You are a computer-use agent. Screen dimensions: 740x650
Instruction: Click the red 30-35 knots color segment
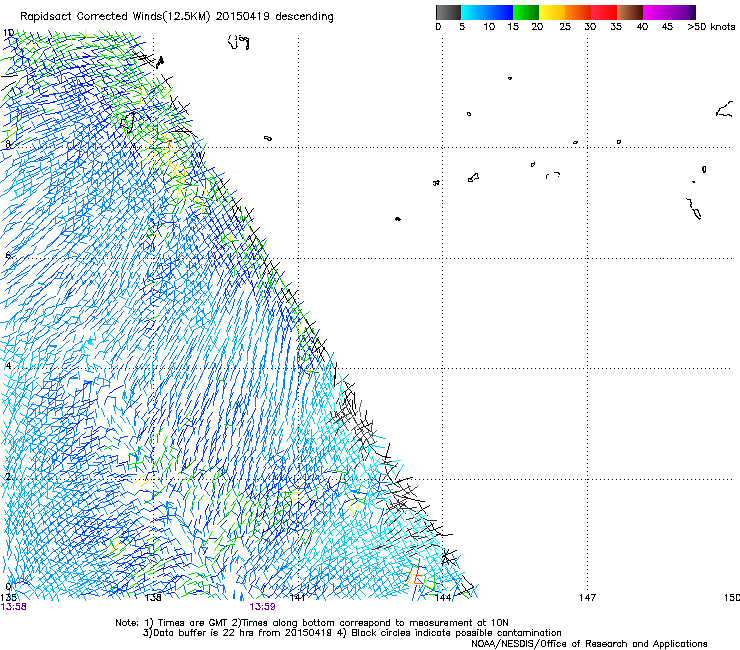pyautogui.click(x=604, y=12)
